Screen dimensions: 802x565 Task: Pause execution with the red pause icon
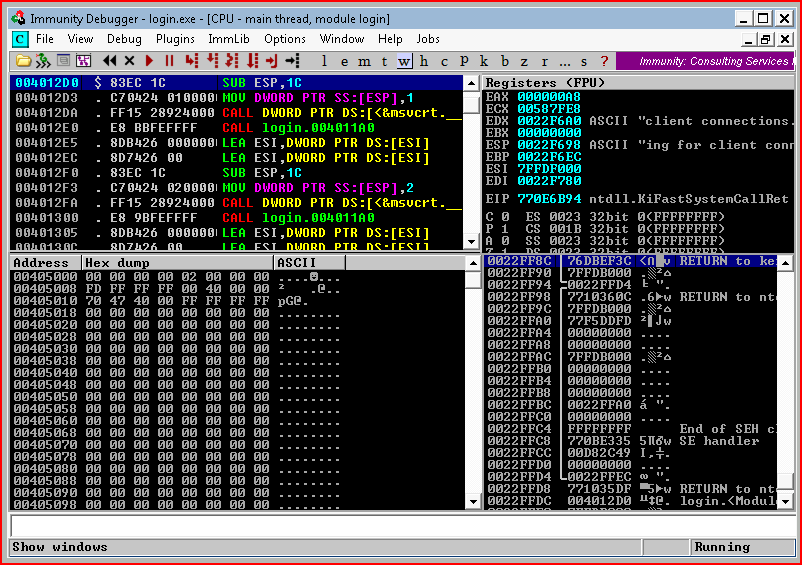[x=169, y=61]
